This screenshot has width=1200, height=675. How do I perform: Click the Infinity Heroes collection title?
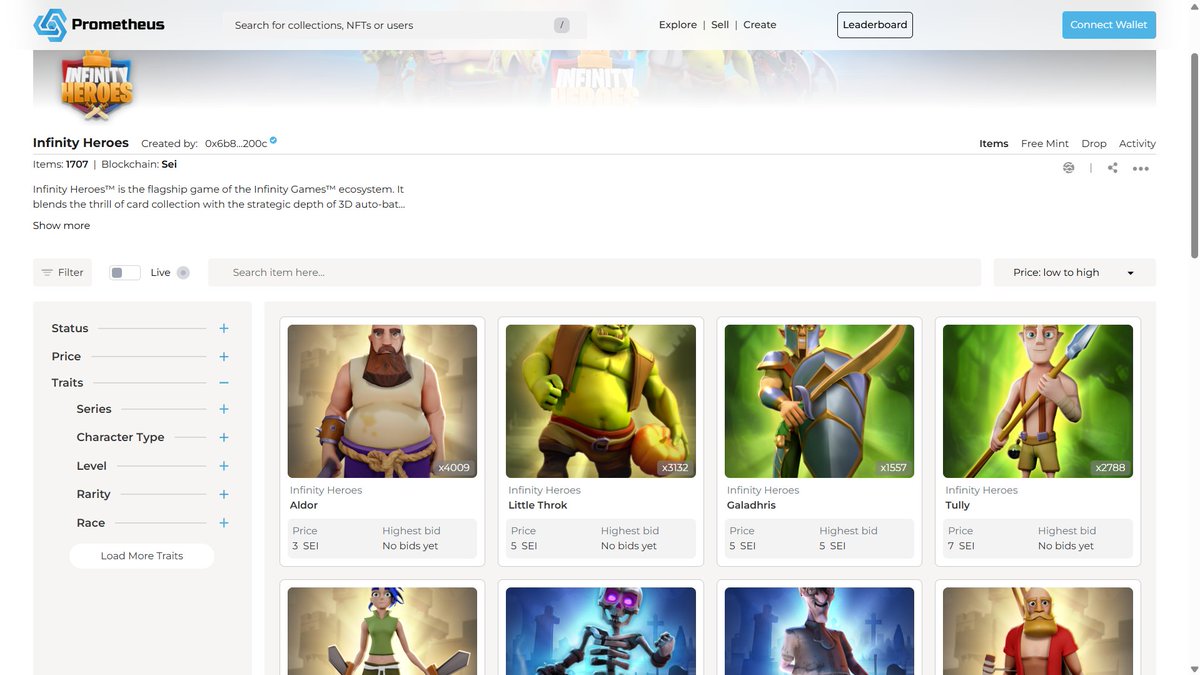click(x=81, y=143)
